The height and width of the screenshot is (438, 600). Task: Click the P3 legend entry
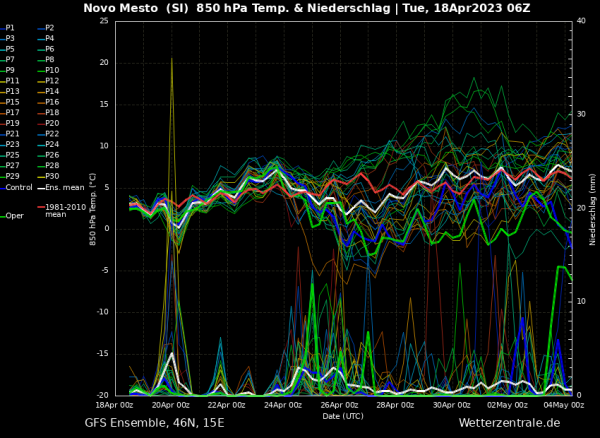(x=7, y=38)
